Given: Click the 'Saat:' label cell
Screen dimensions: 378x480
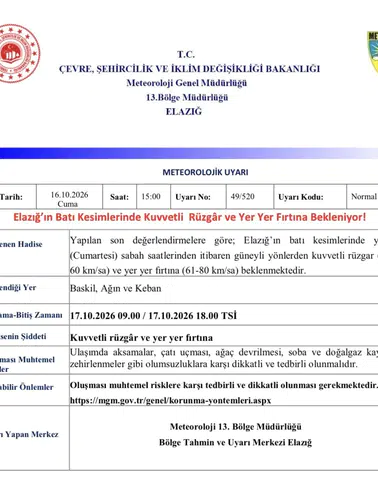Looking at the screenshot, I should click(119, 197).
